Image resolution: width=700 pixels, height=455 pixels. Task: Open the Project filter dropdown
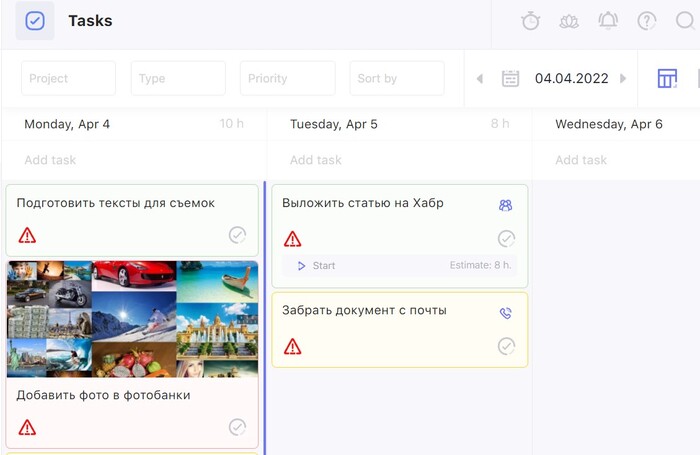68,78
